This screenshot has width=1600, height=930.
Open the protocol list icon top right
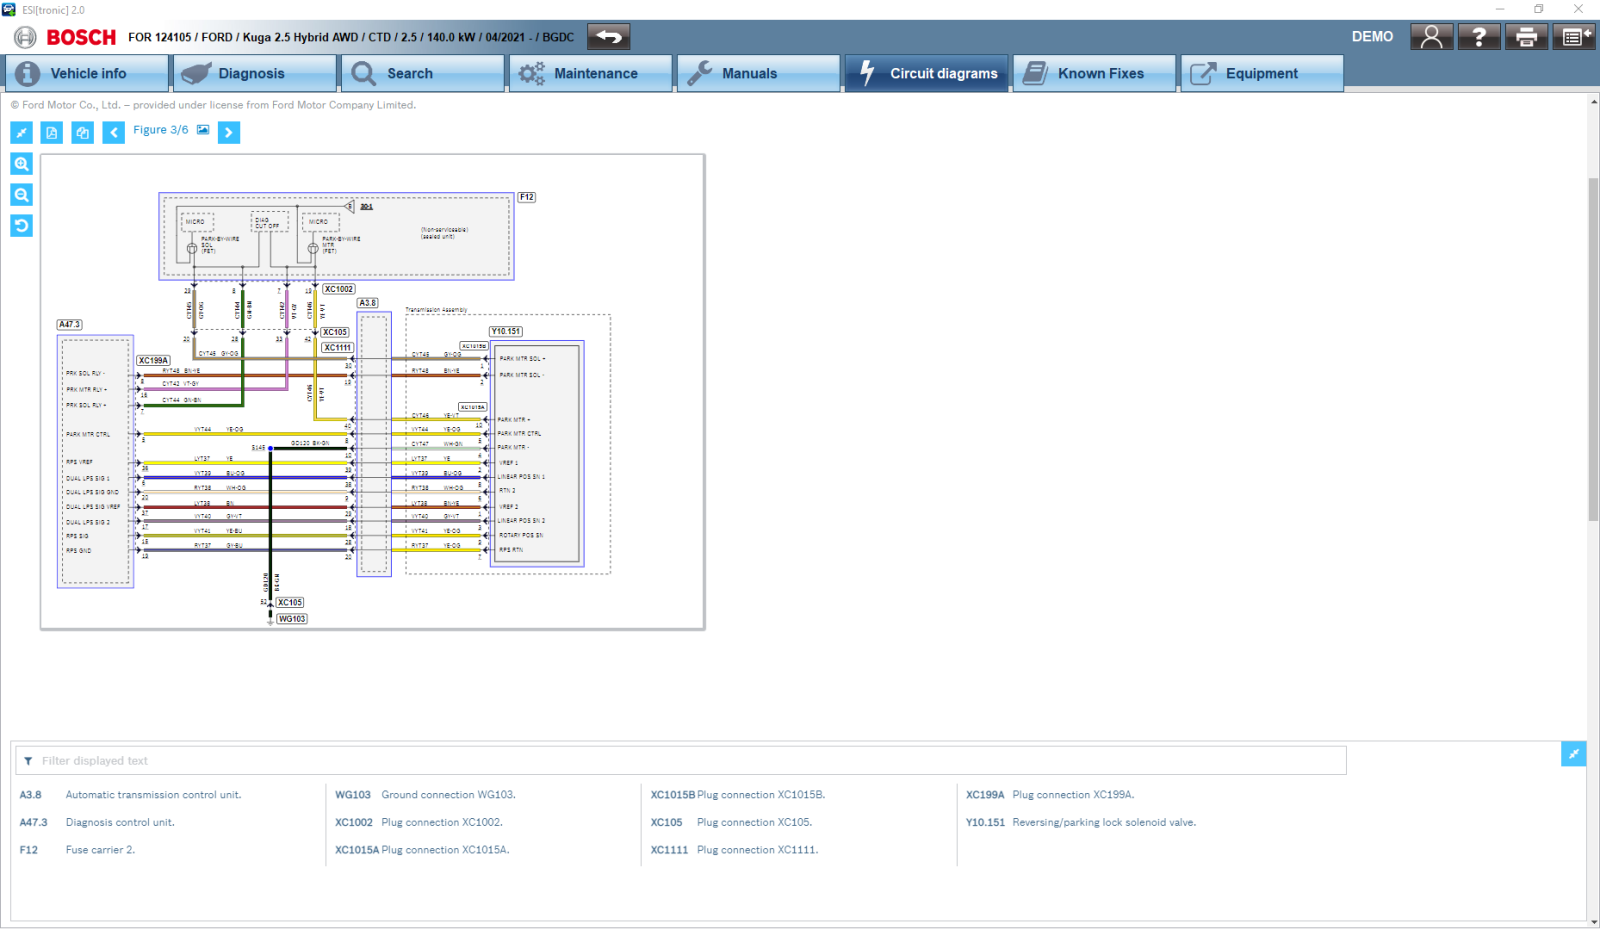(x=1573, y=36)
